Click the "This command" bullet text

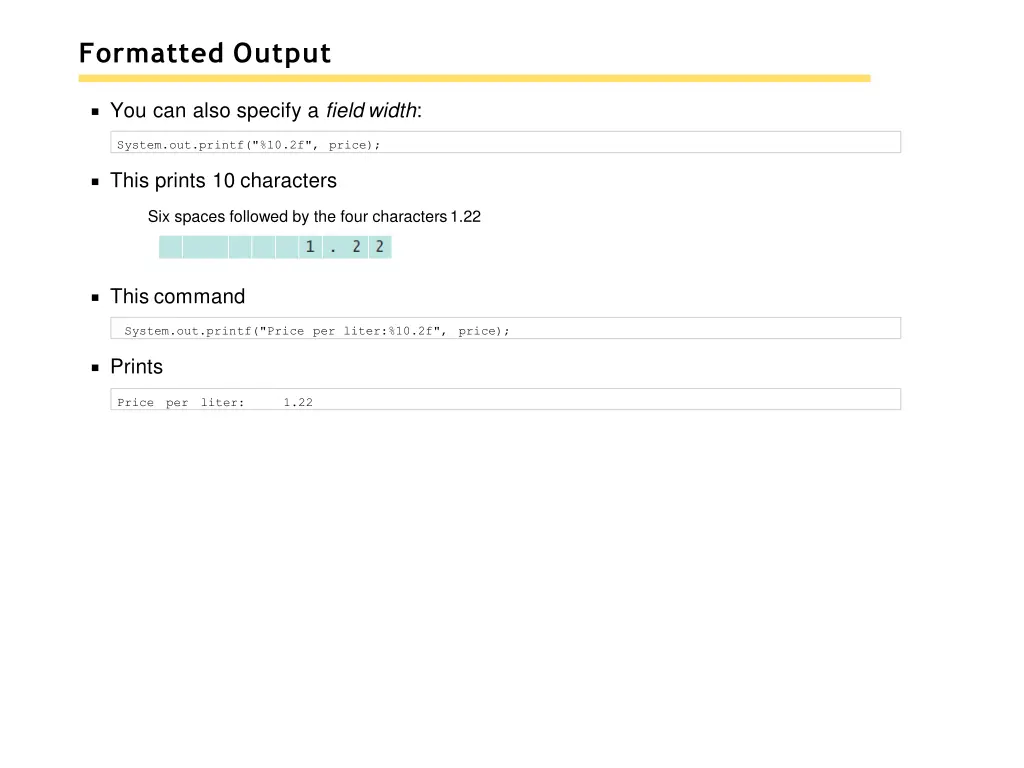(177, 296)
